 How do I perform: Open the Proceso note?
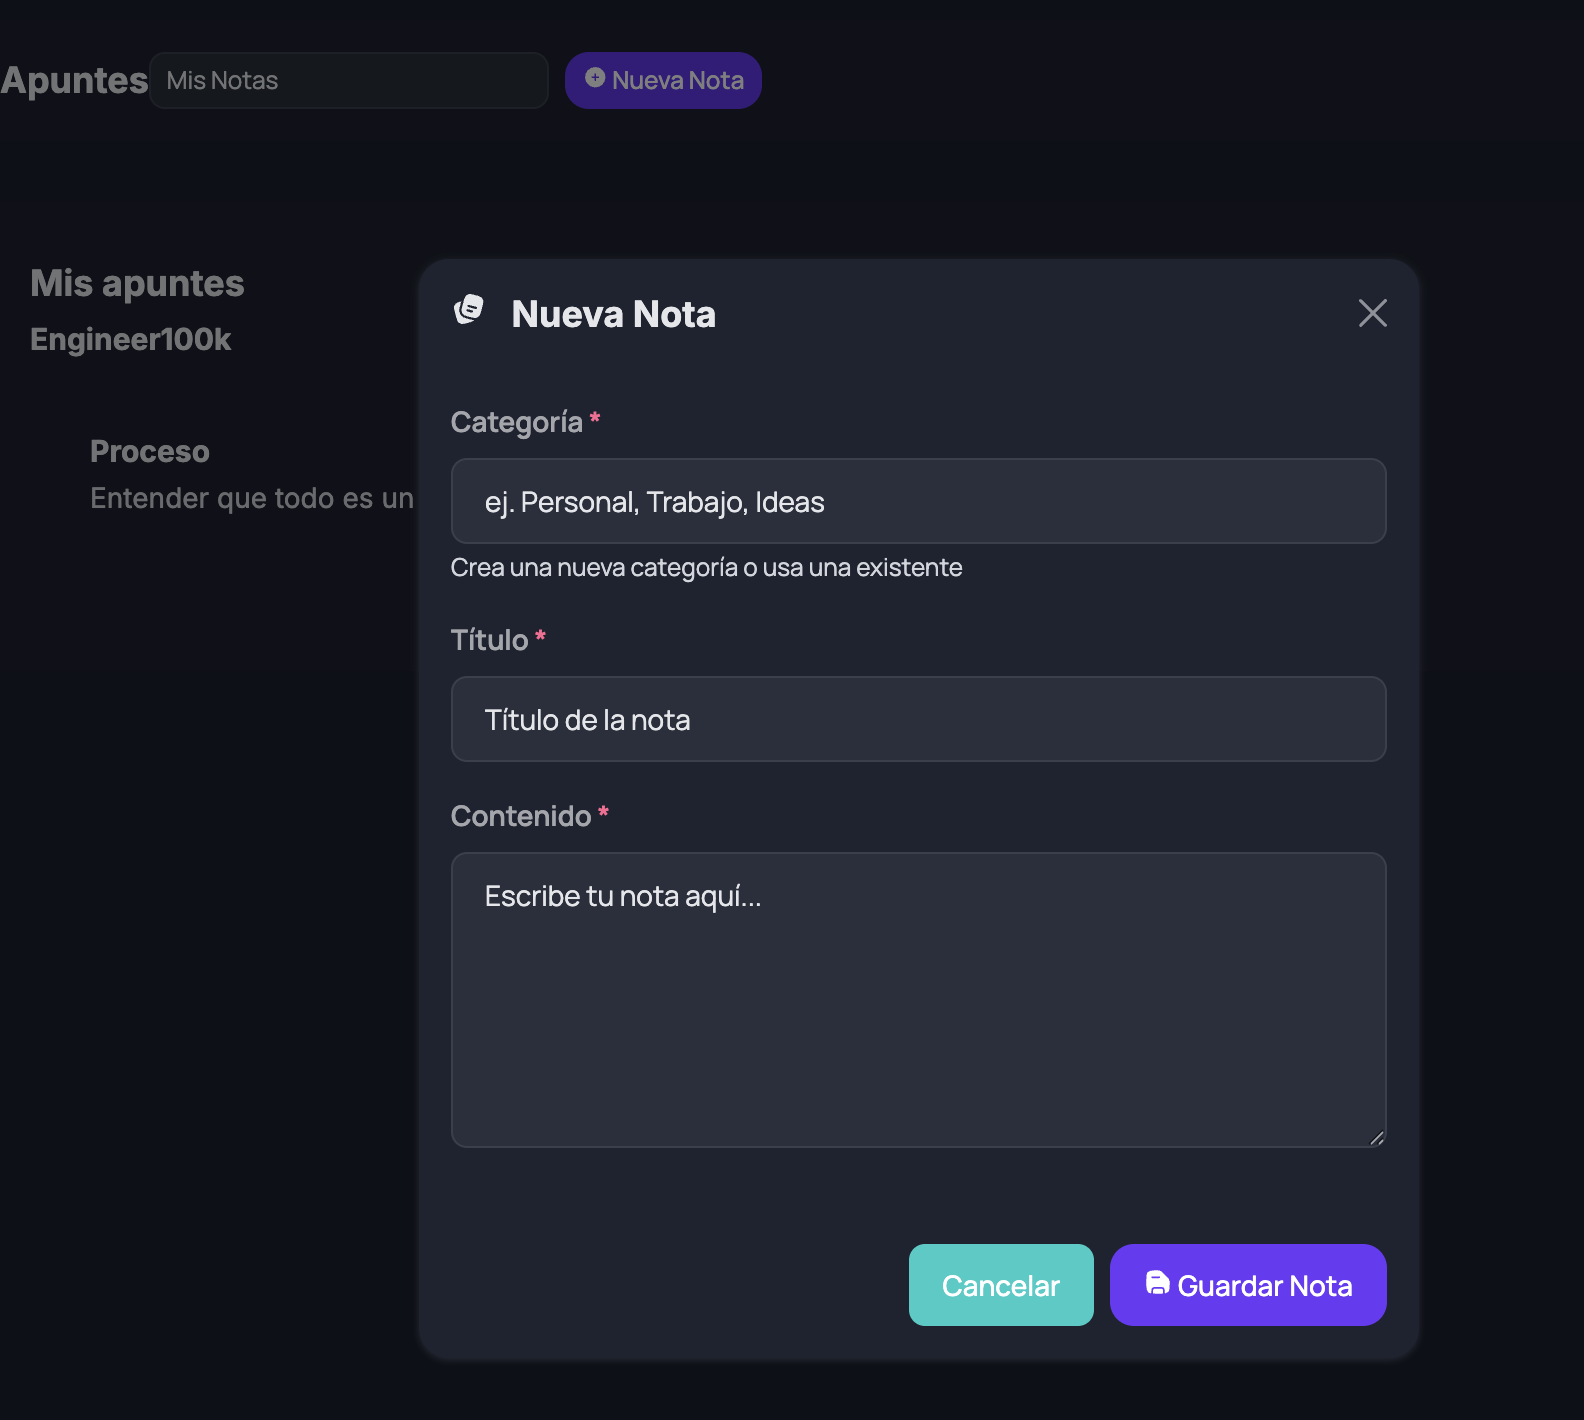150,452
